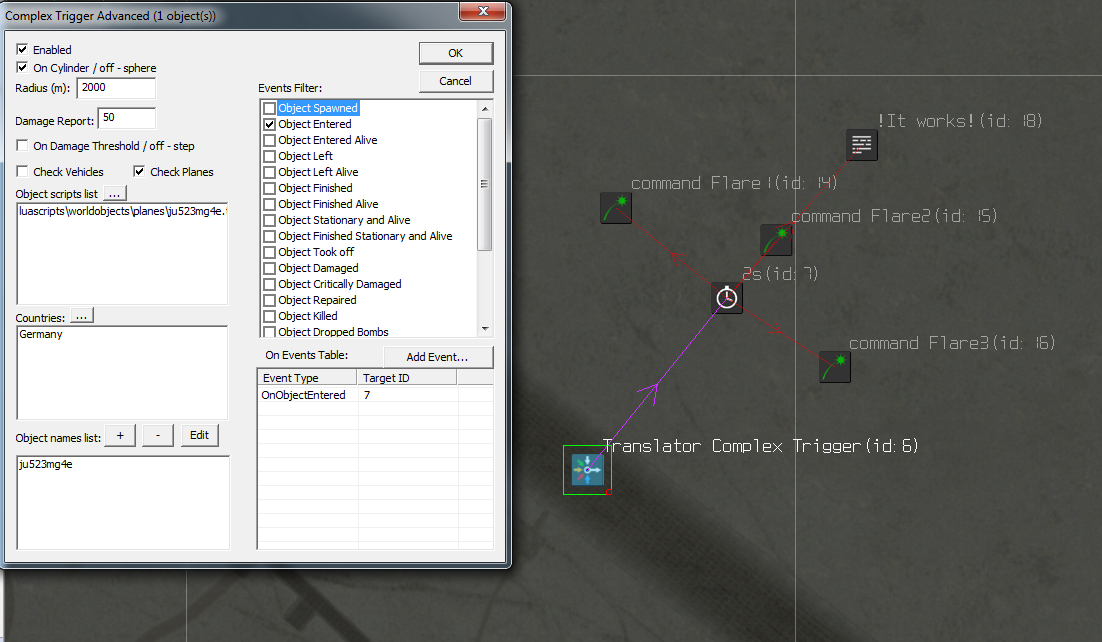
Task: Click Events Filter scroll down arrow
Action: pos(484,329)
